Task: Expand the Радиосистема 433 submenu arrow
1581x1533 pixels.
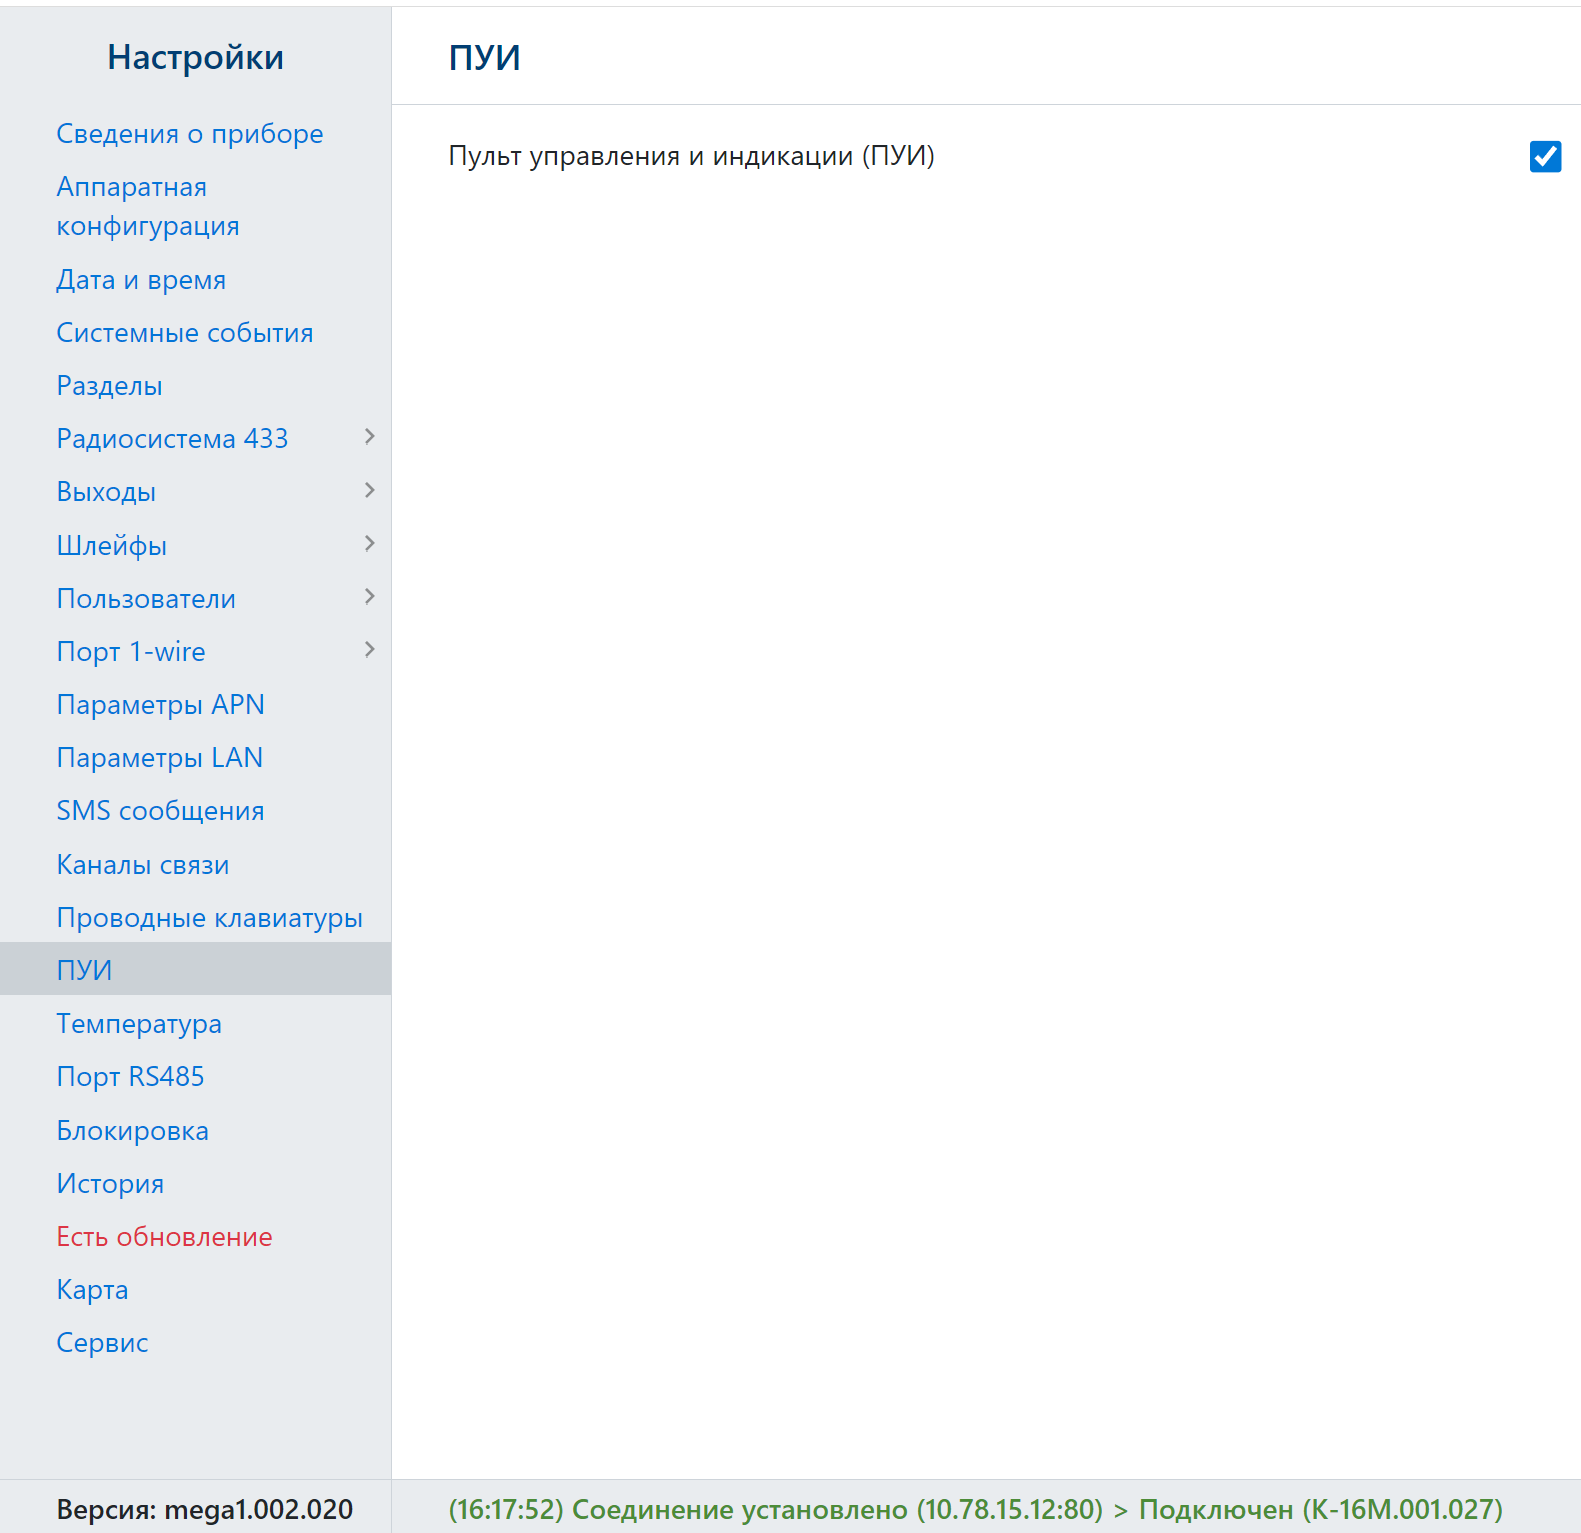Action: (x=369, y=437)
